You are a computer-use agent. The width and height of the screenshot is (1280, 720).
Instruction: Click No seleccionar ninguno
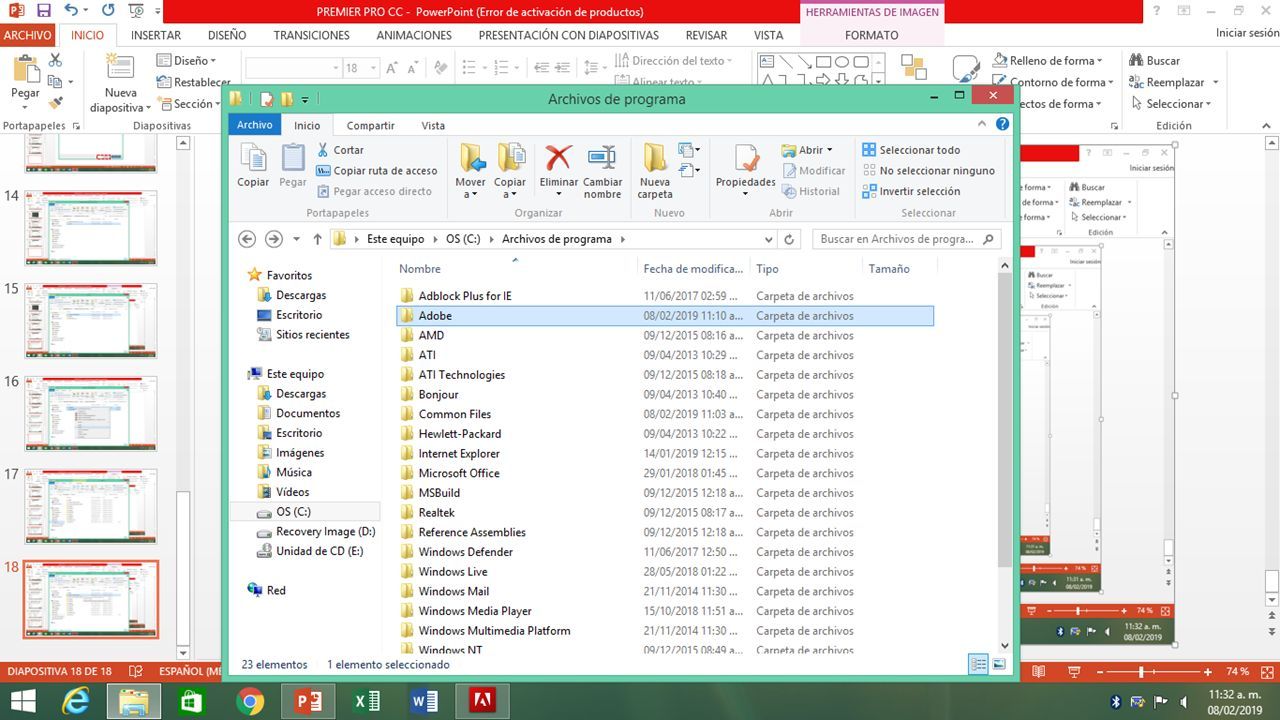click(928, 171)
